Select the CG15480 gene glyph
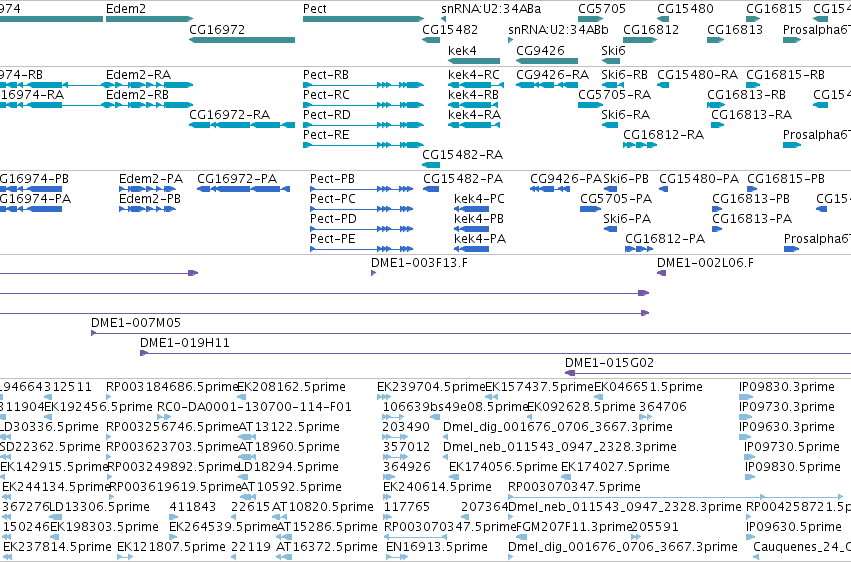 click(x=663, y=19)
